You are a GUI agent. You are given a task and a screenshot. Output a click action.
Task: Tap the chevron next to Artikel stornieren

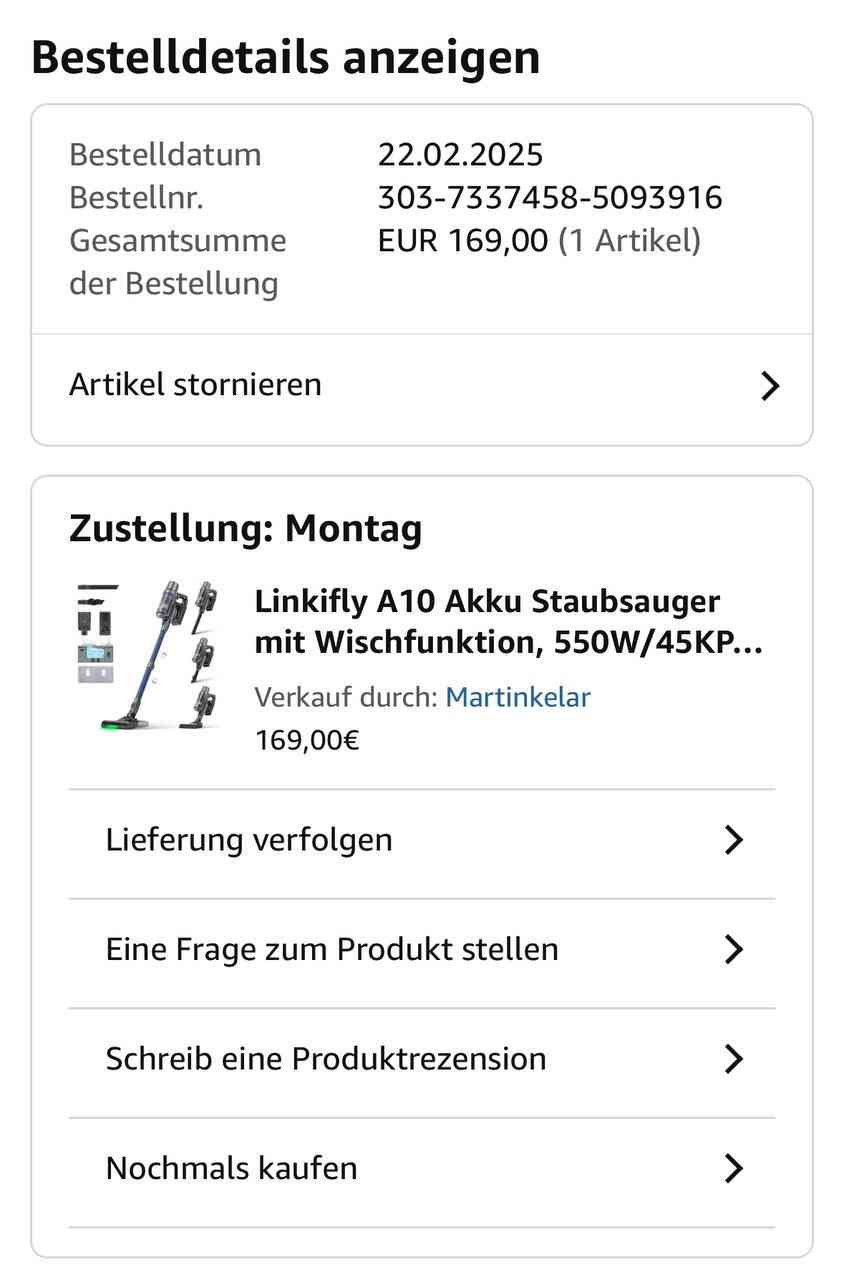[769, 386]
